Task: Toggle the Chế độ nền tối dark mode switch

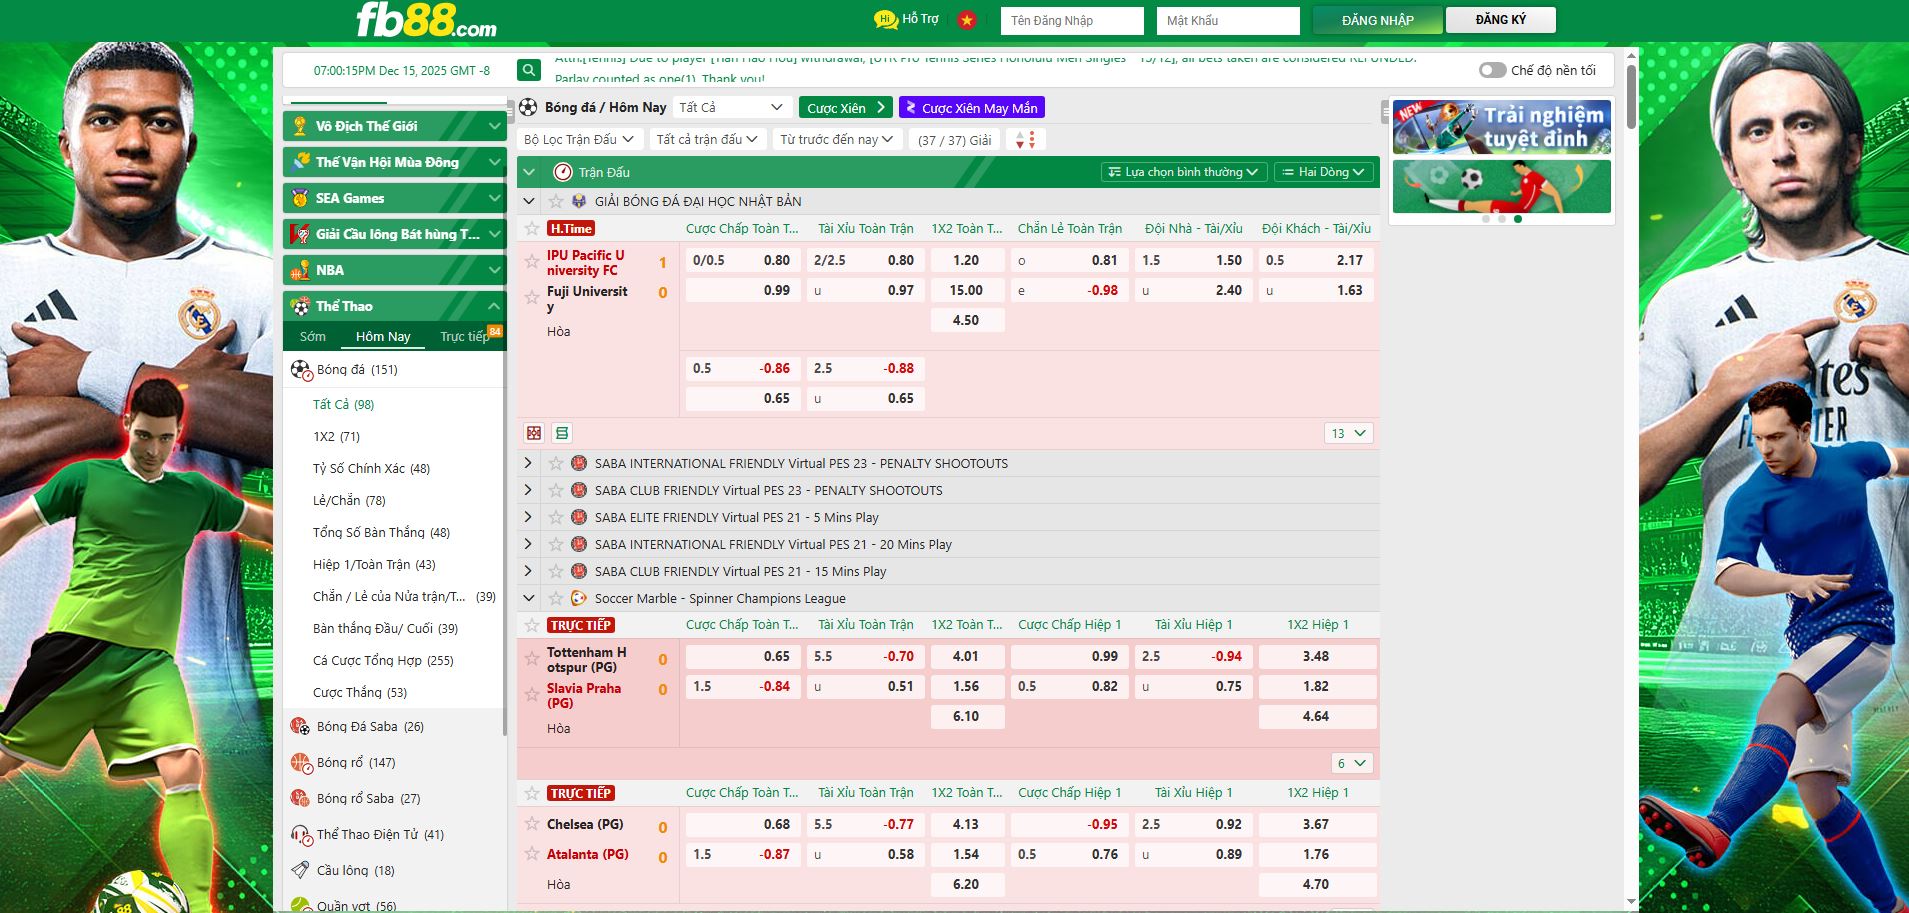Action: tap(1492, 70)
